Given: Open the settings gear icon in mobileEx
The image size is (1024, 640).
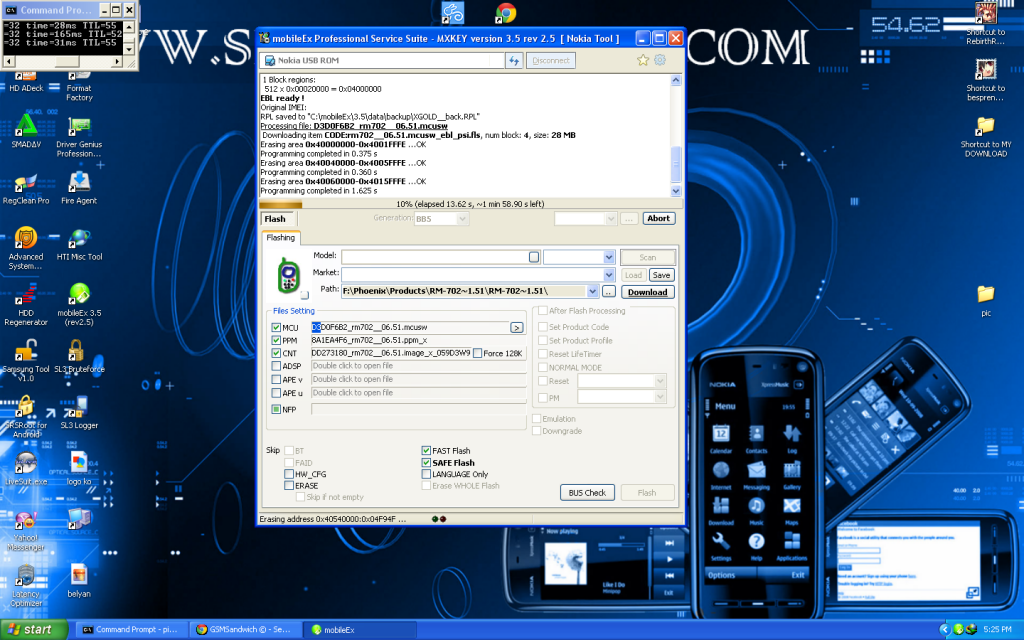Looking at the screenshot, I should pyautogui.click(x=660, y=61).
